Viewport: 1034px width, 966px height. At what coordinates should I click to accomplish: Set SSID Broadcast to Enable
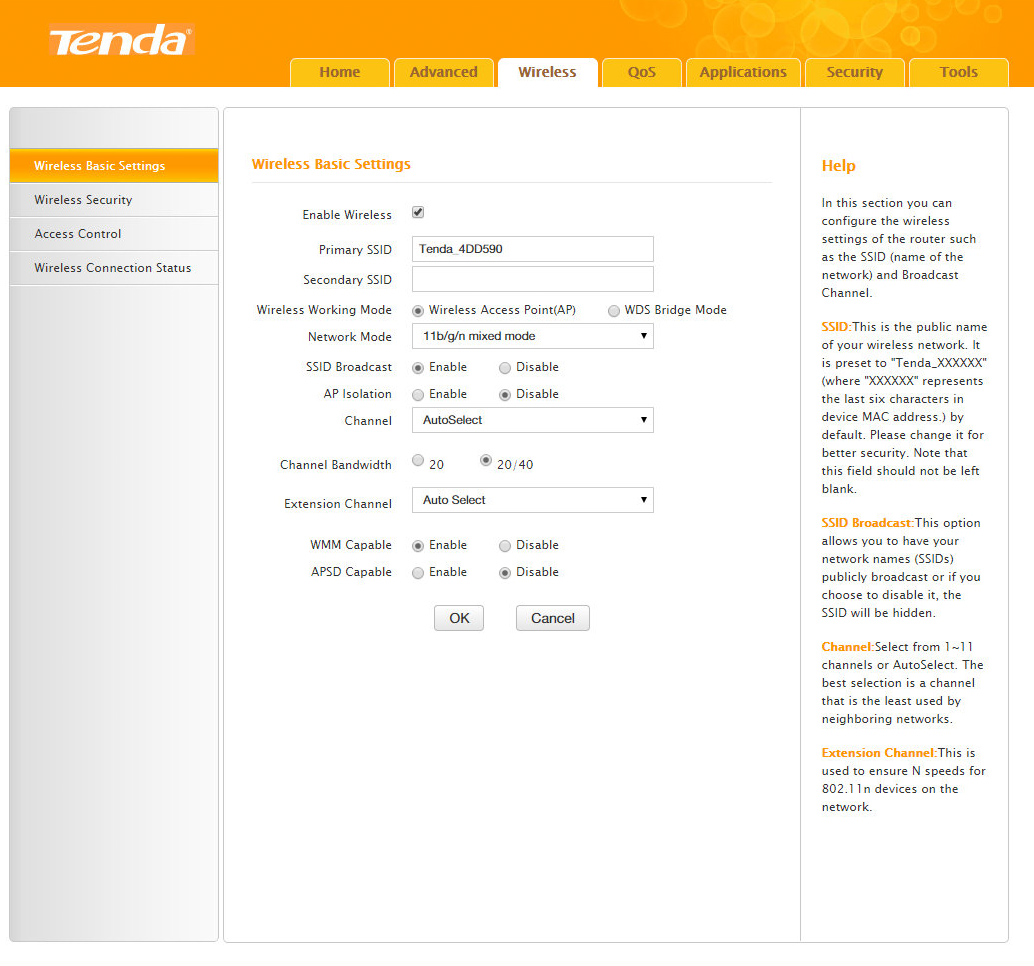tap(417, 367)
